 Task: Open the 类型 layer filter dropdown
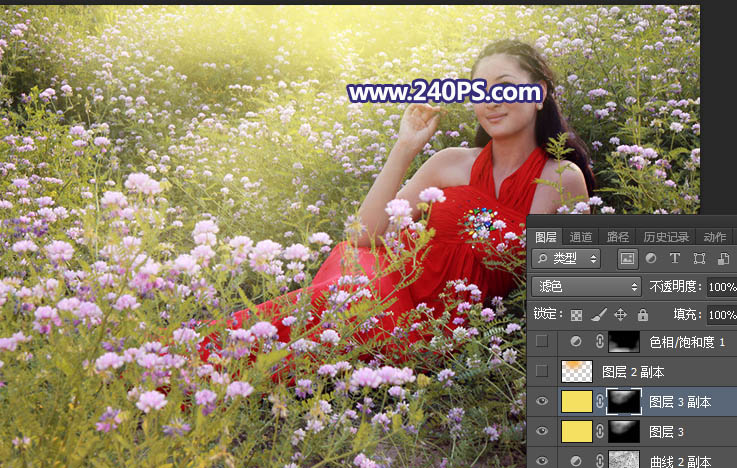pyautogui.click(x=566, y=259)
